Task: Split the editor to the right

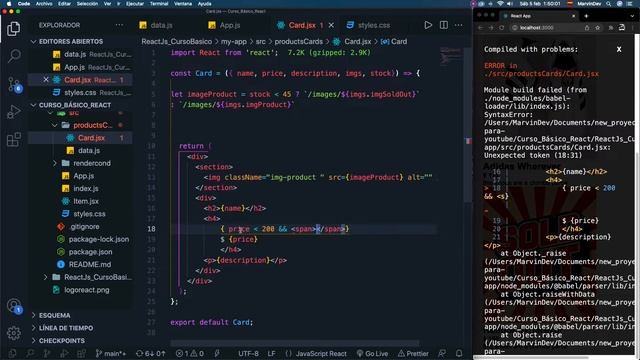Action: [x=444, y=25]
